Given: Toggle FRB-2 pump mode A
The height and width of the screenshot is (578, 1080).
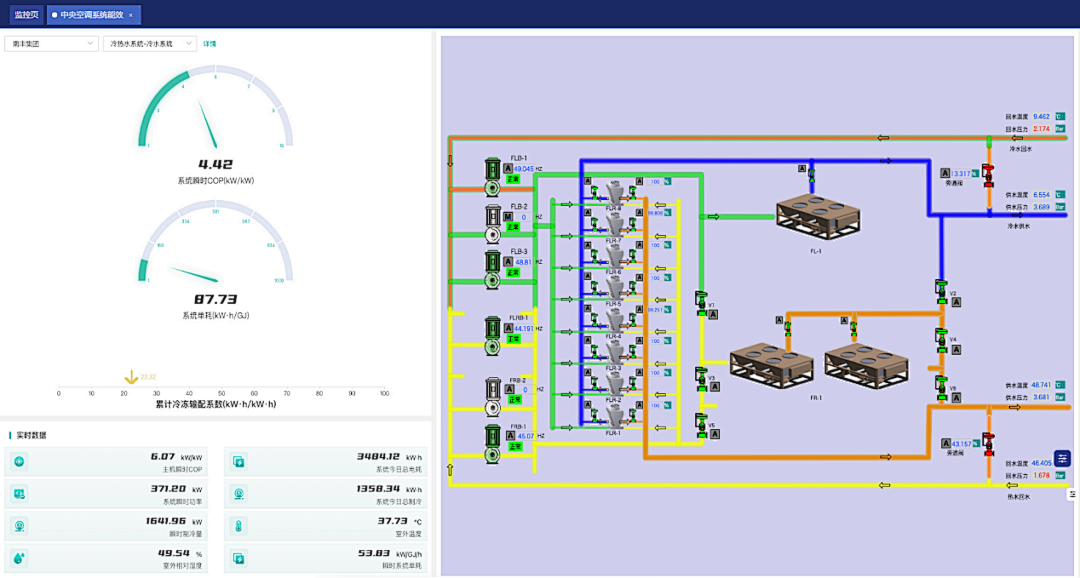Looking at the screenshot, I should [510, 389].
